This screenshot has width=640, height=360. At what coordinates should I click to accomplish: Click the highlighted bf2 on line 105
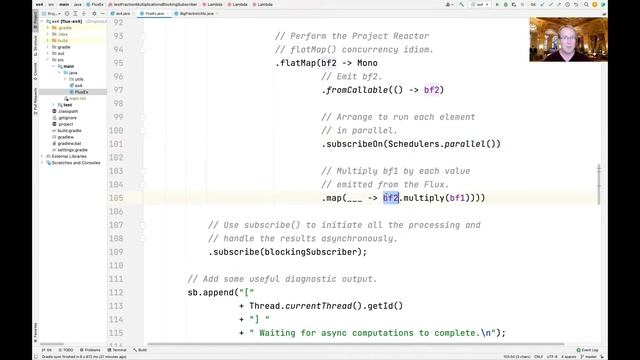391,198
